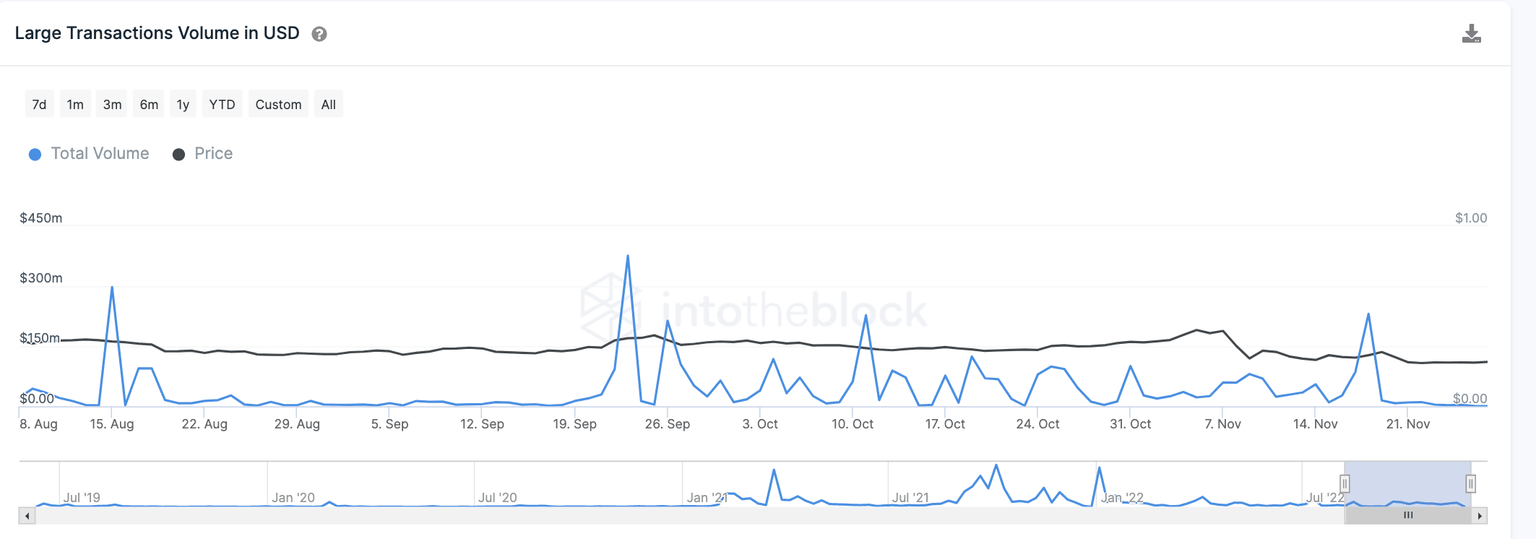This screenshot has height=539, width=1536.
Task: Click the blue Total Volume legend dot
Action: [x=35, y=154]
